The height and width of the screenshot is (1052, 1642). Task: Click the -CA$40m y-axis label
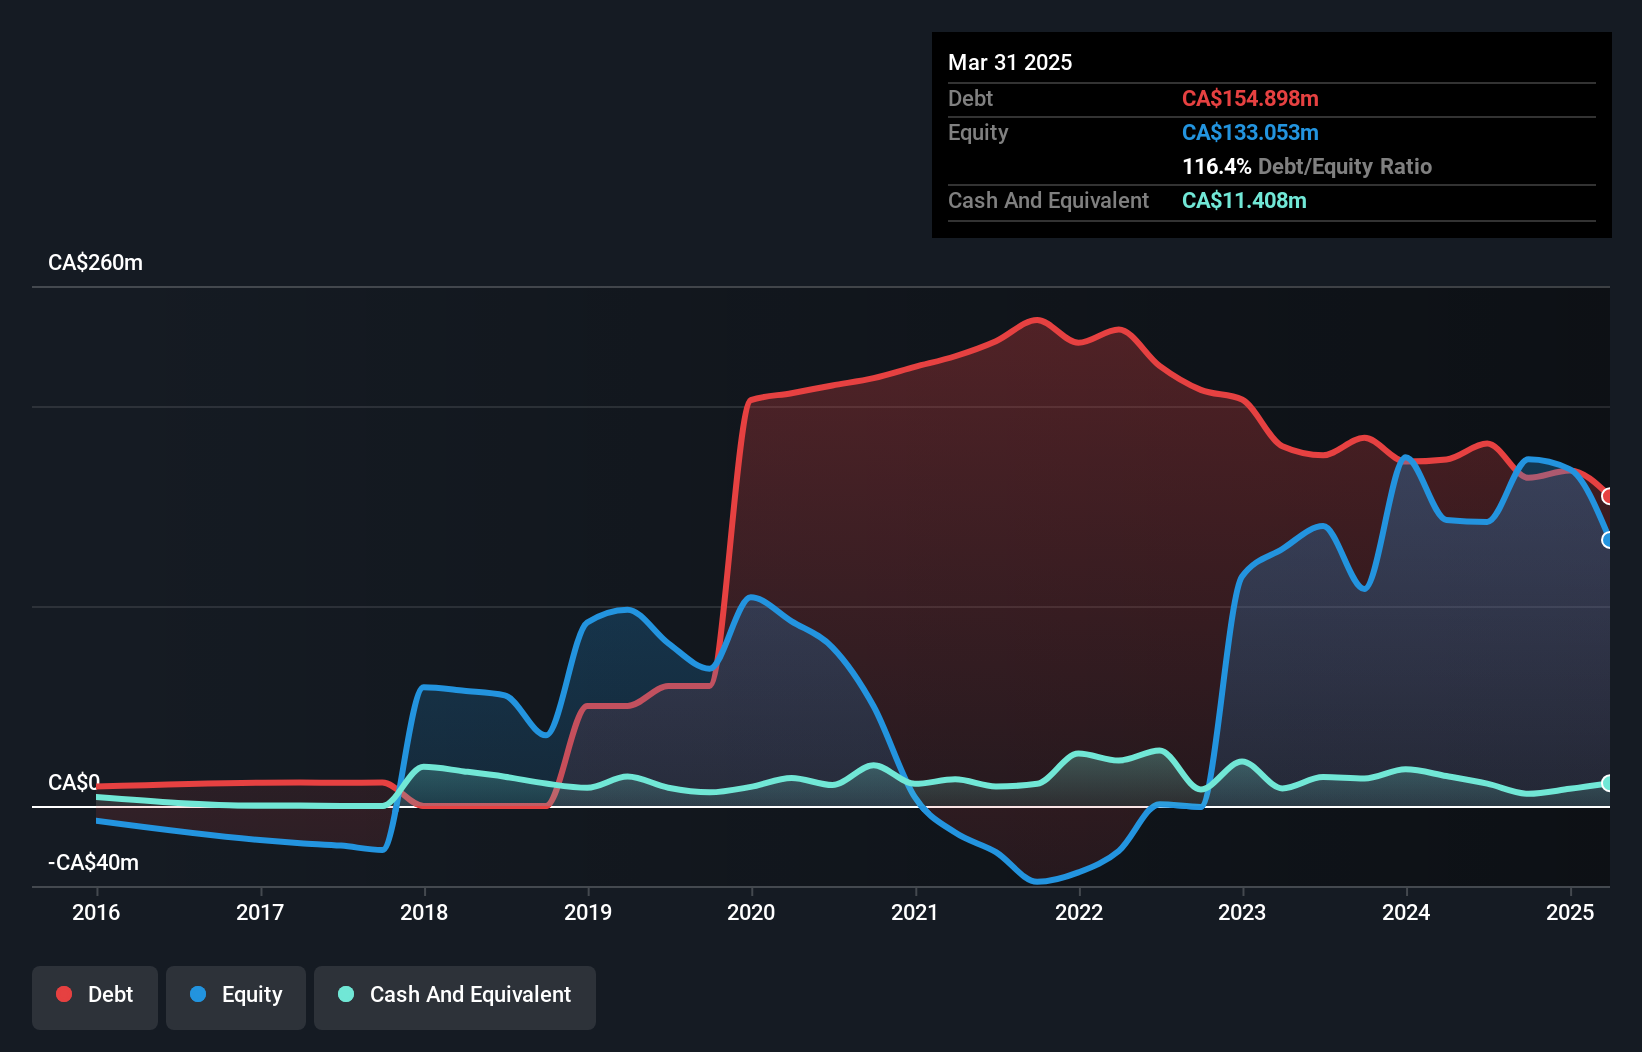pyautogui.click(x=93, y=862)
